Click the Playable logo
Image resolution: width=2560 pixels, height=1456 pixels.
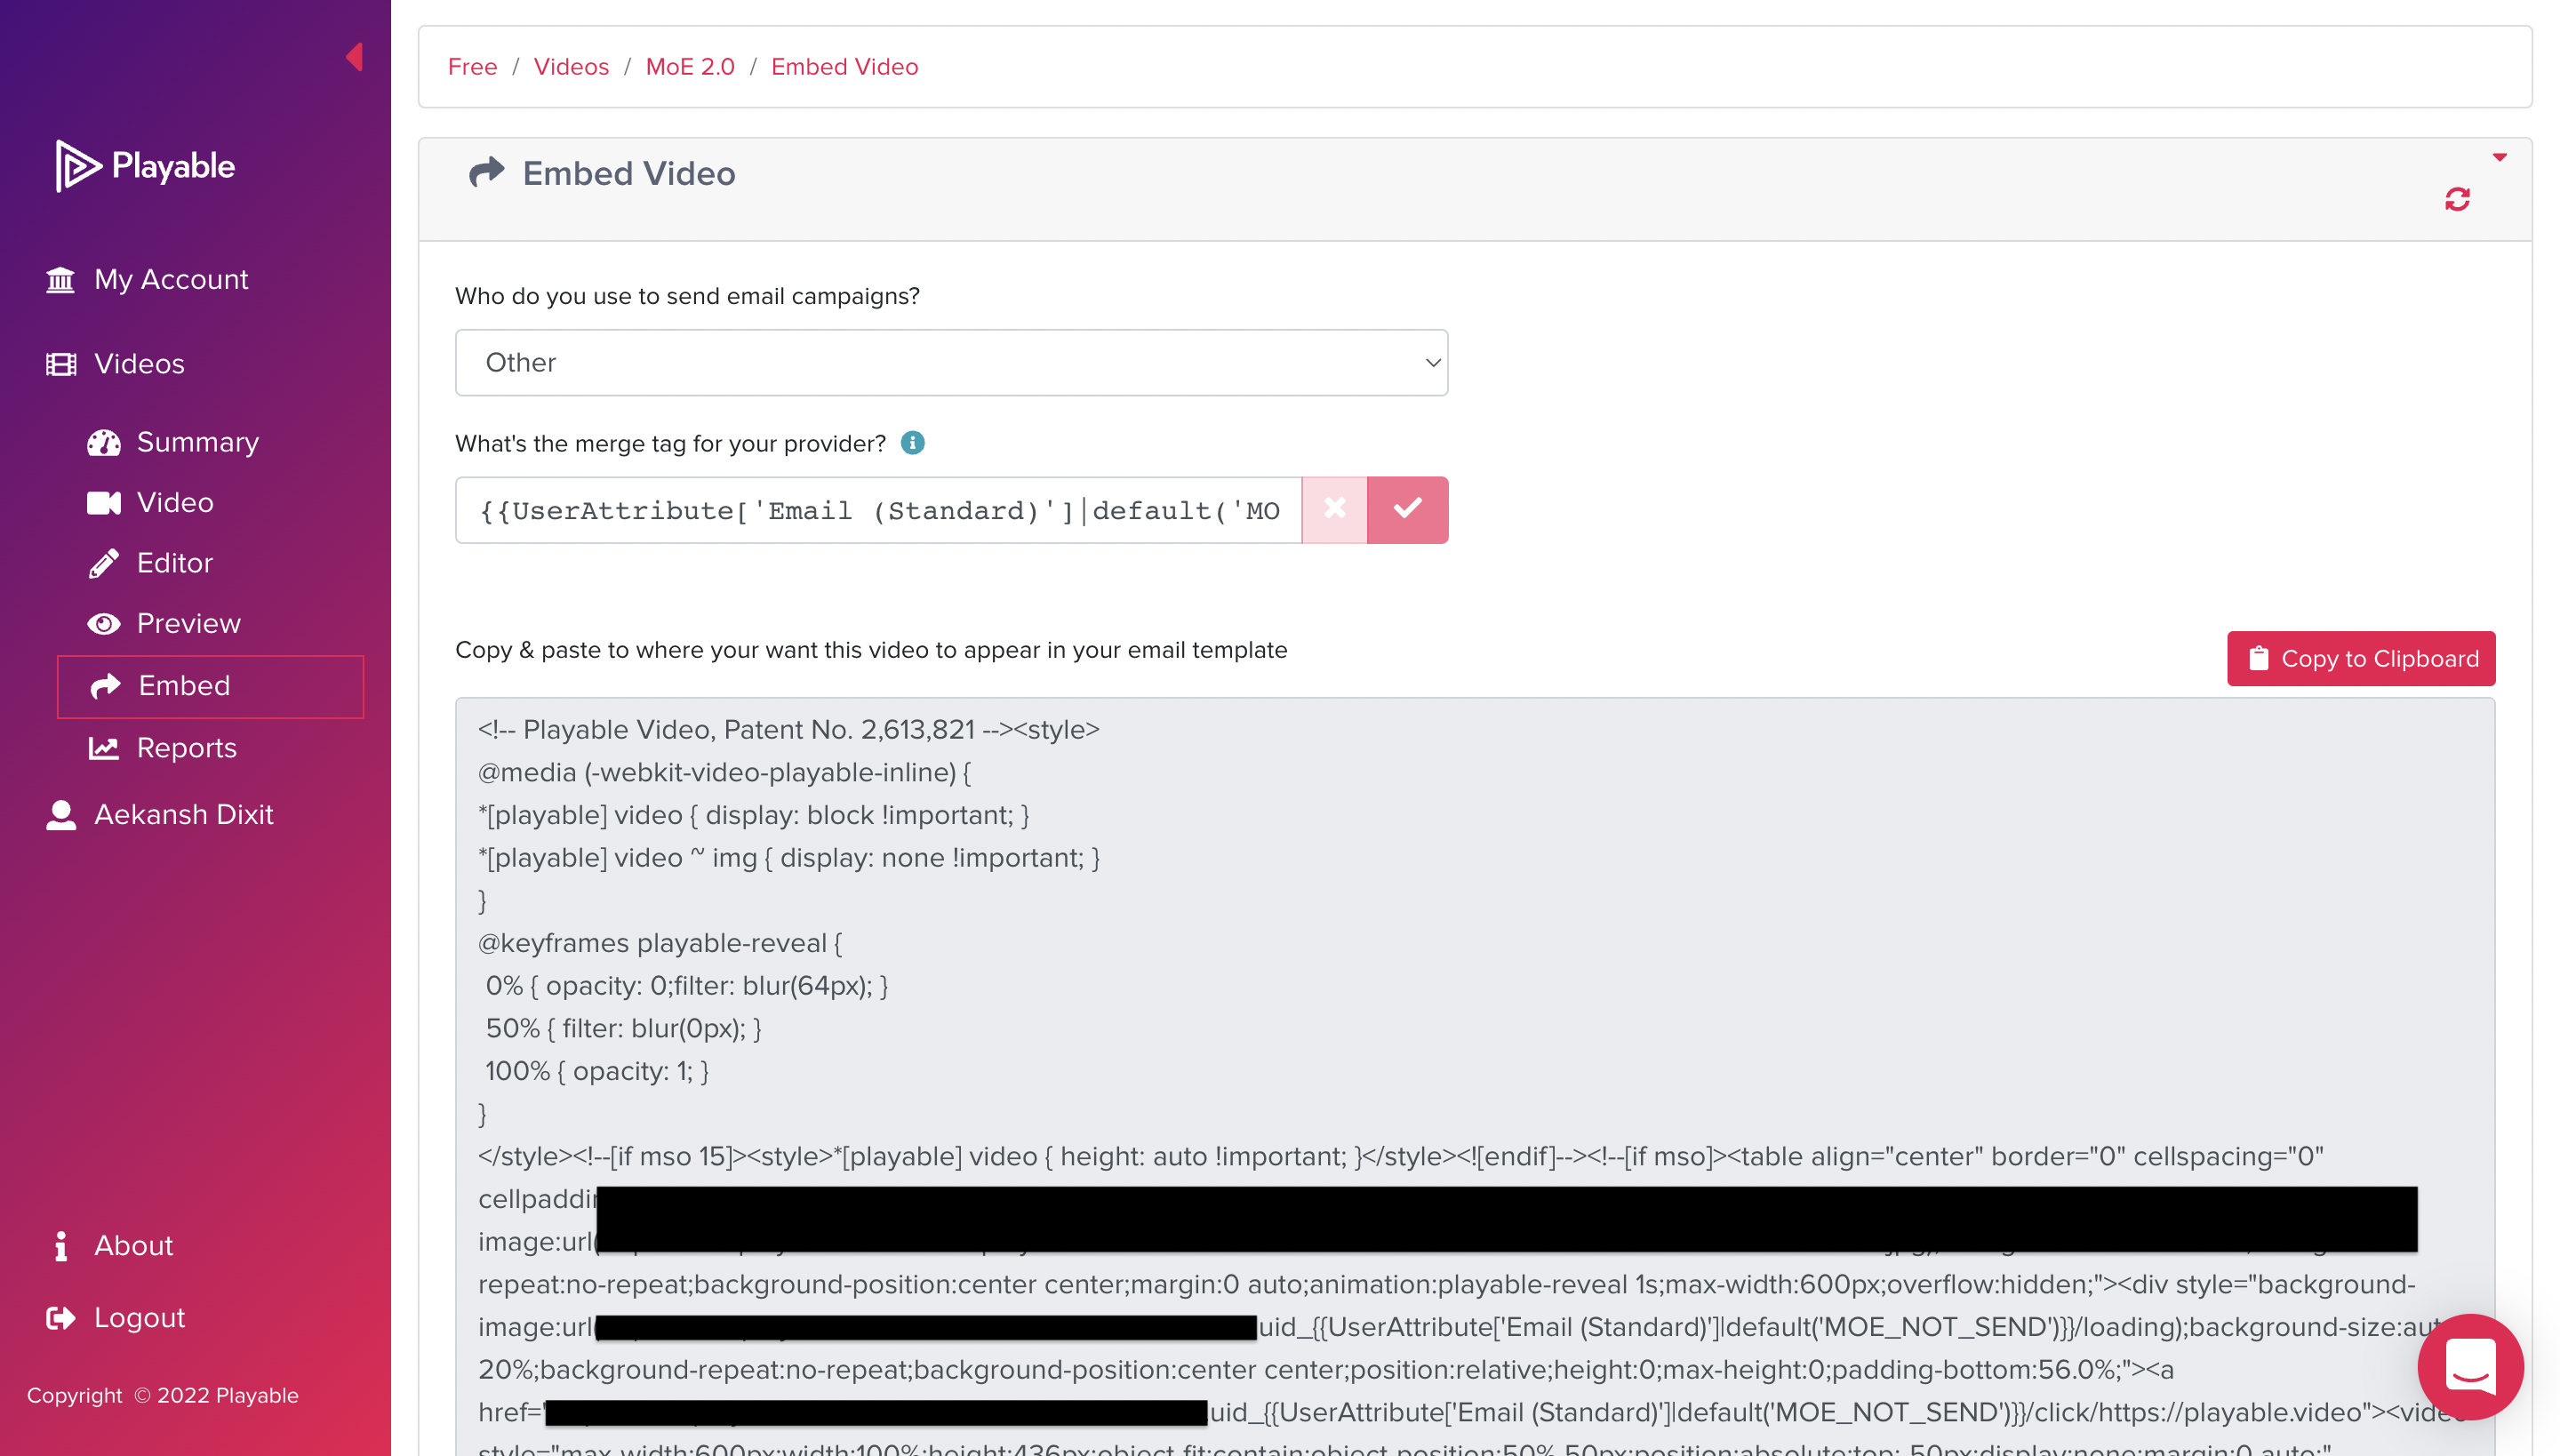[x=145, y=166]
